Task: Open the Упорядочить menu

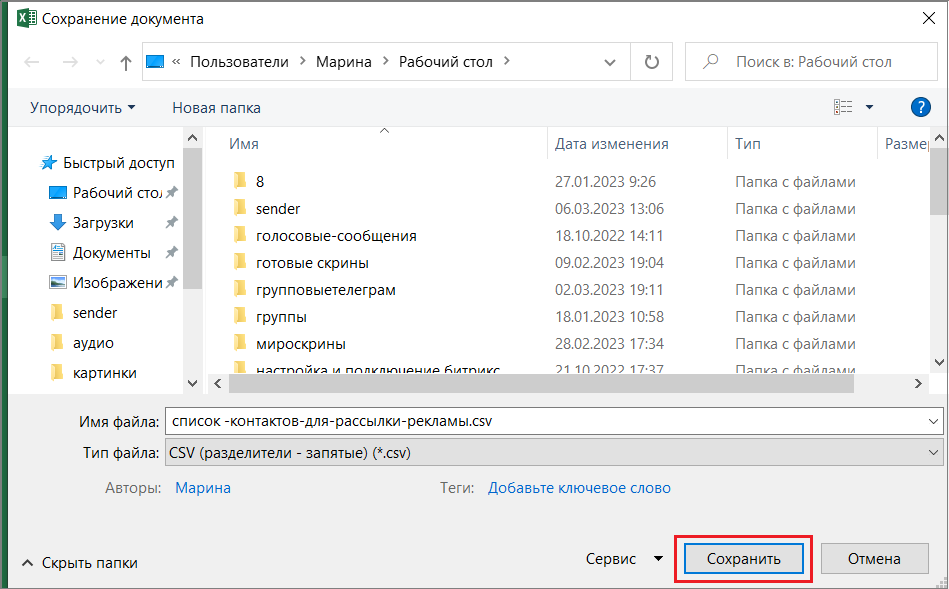Action: (82, 108)
